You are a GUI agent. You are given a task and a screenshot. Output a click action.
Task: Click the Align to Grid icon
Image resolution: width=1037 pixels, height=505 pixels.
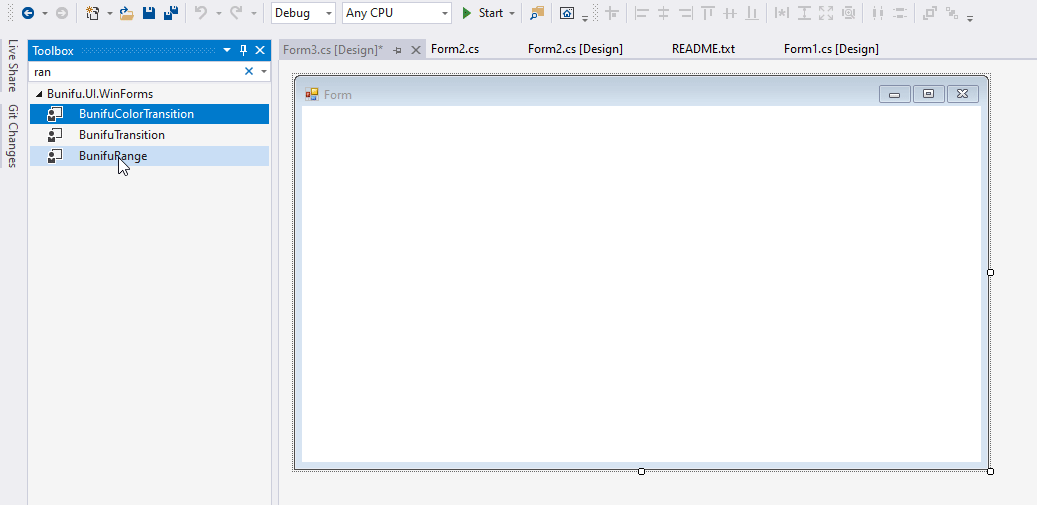pyautogui.click(x=613, y=13)
